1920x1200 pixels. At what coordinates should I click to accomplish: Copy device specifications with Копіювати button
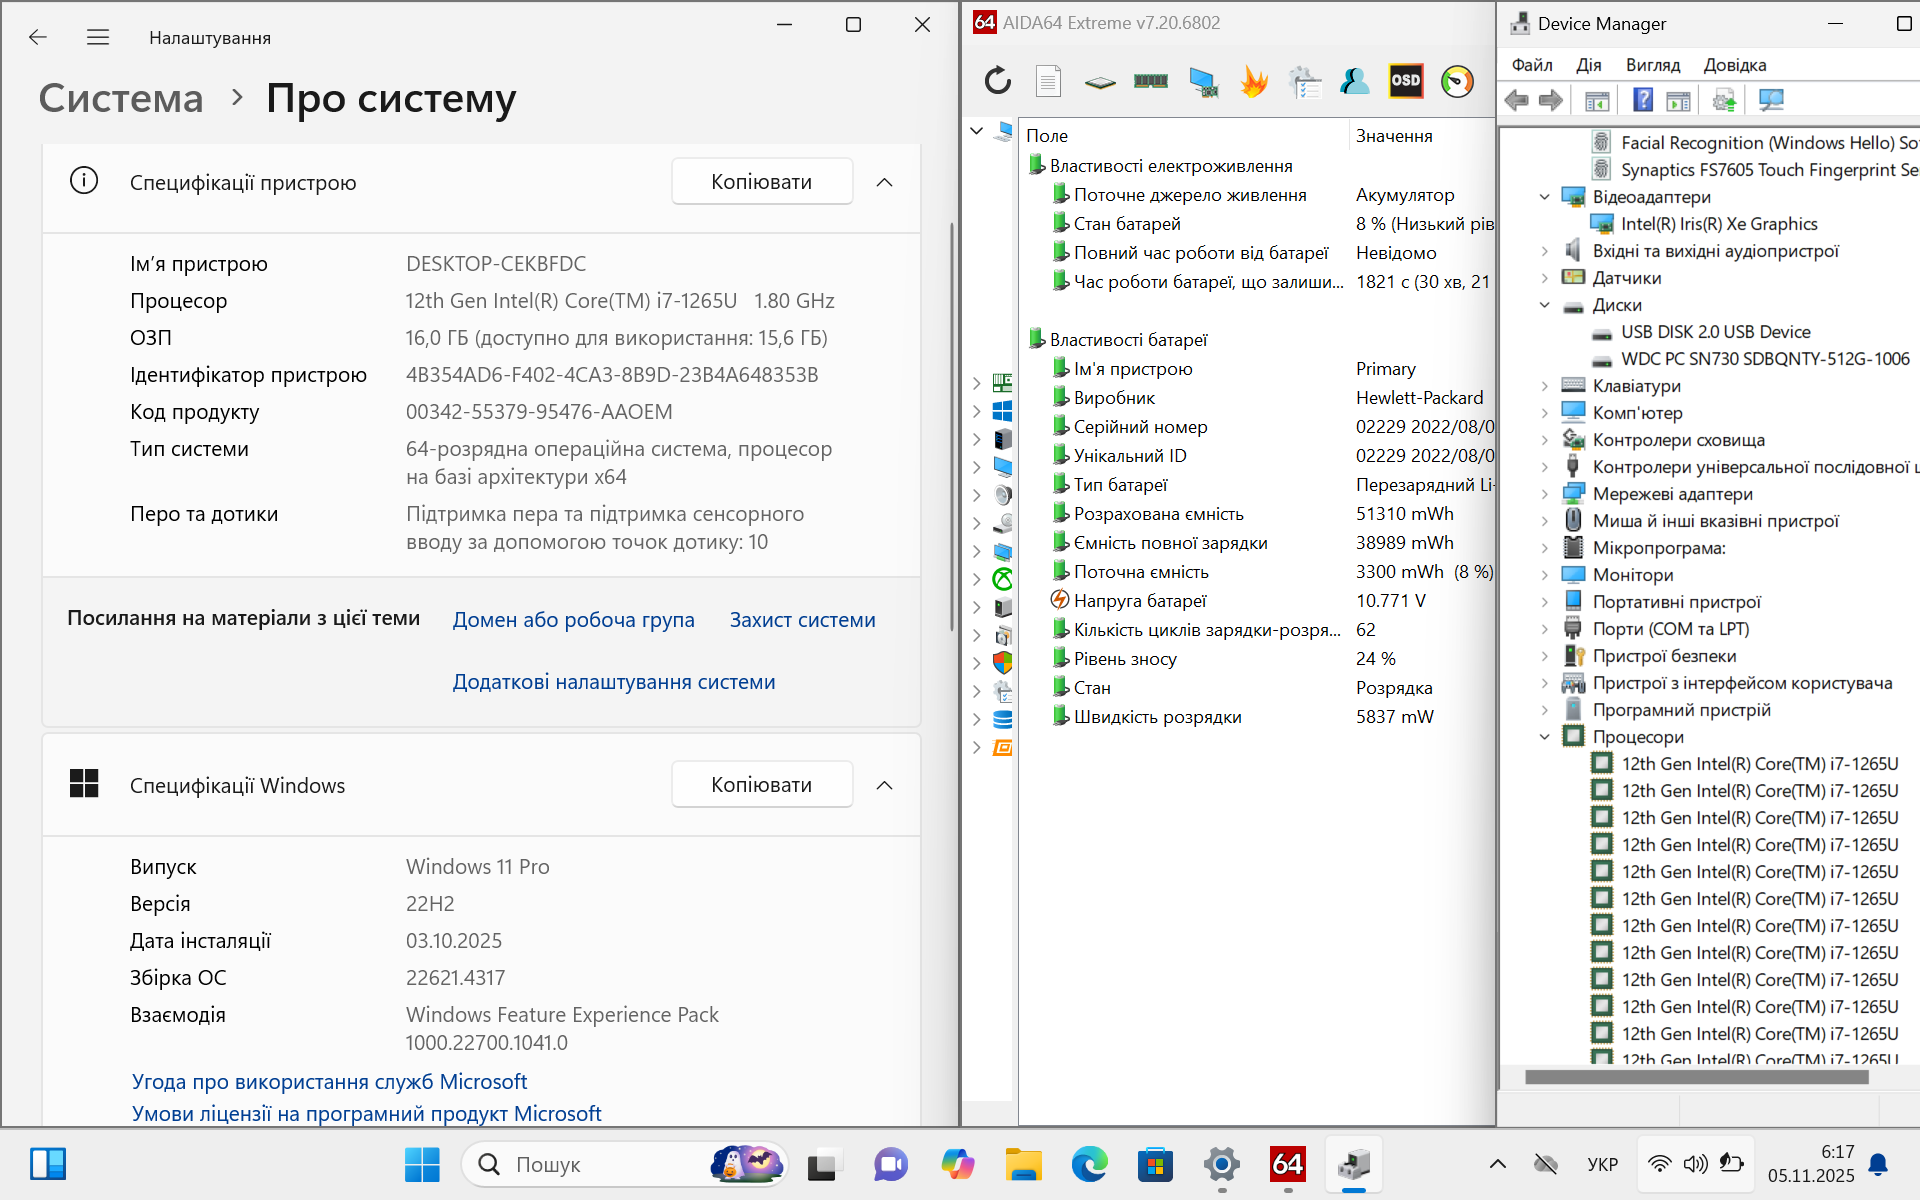pos(761,182)
